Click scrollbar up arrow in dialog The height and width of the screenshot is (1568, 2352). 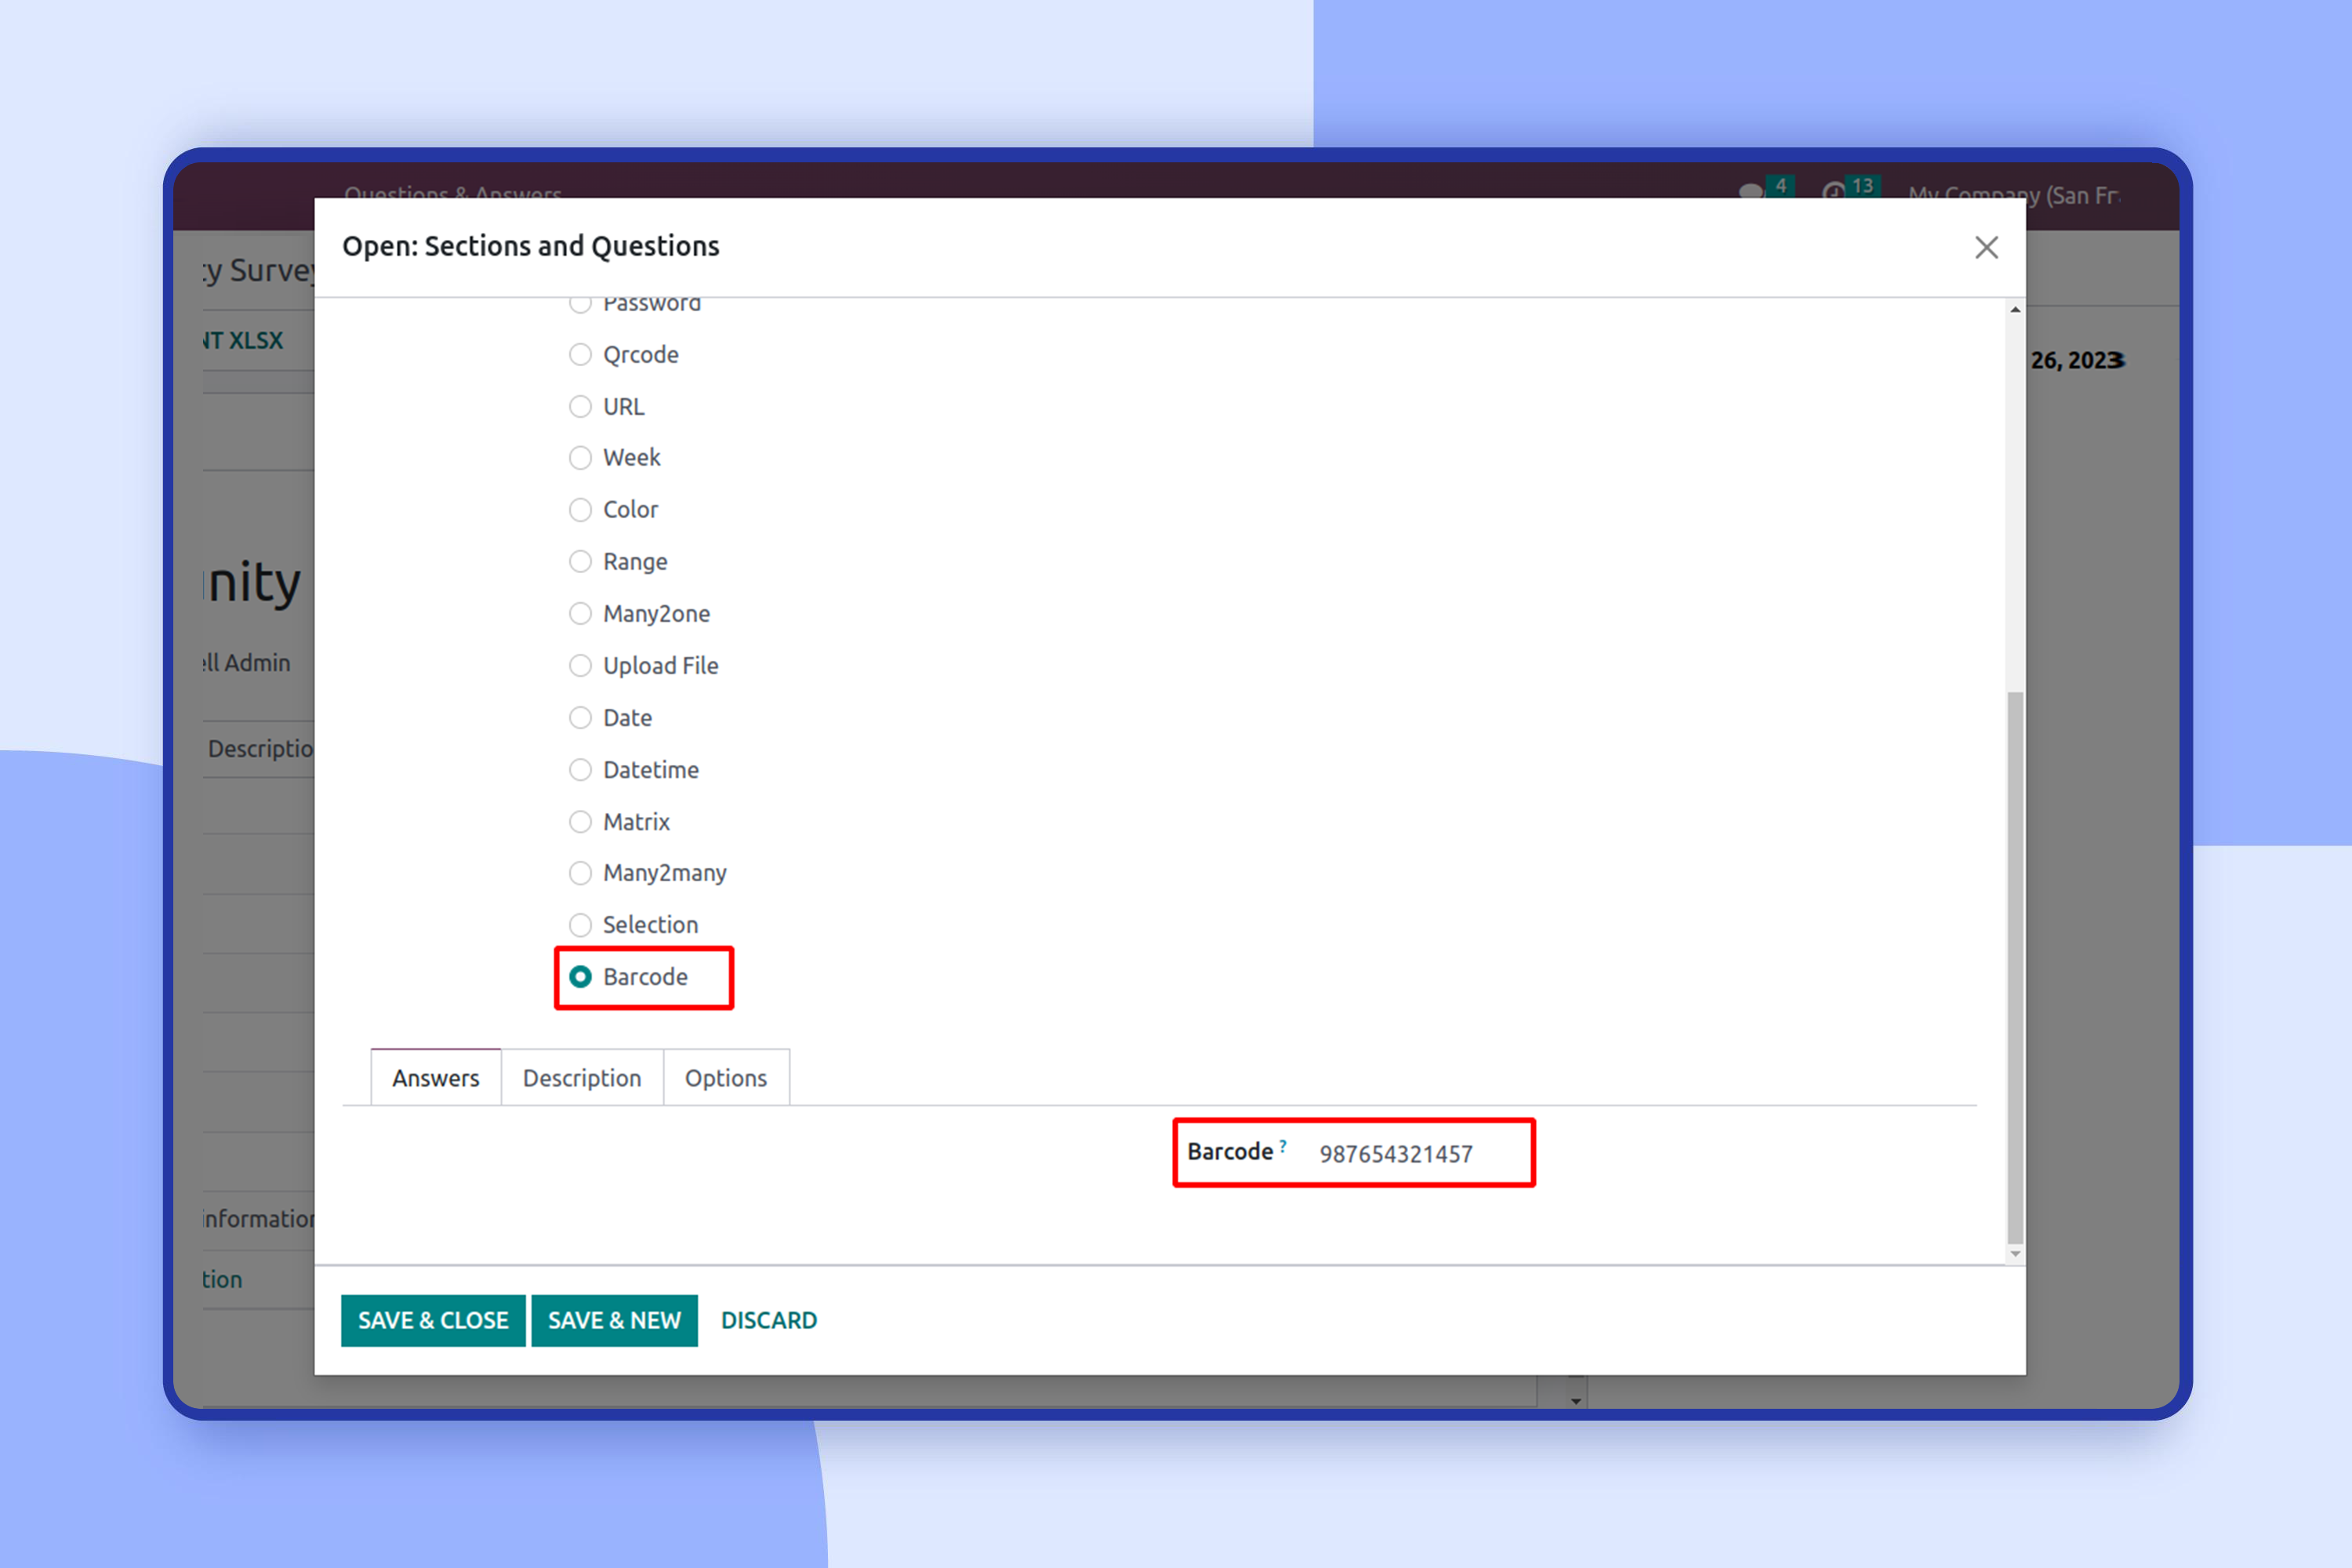click(x=2015, y=310)
